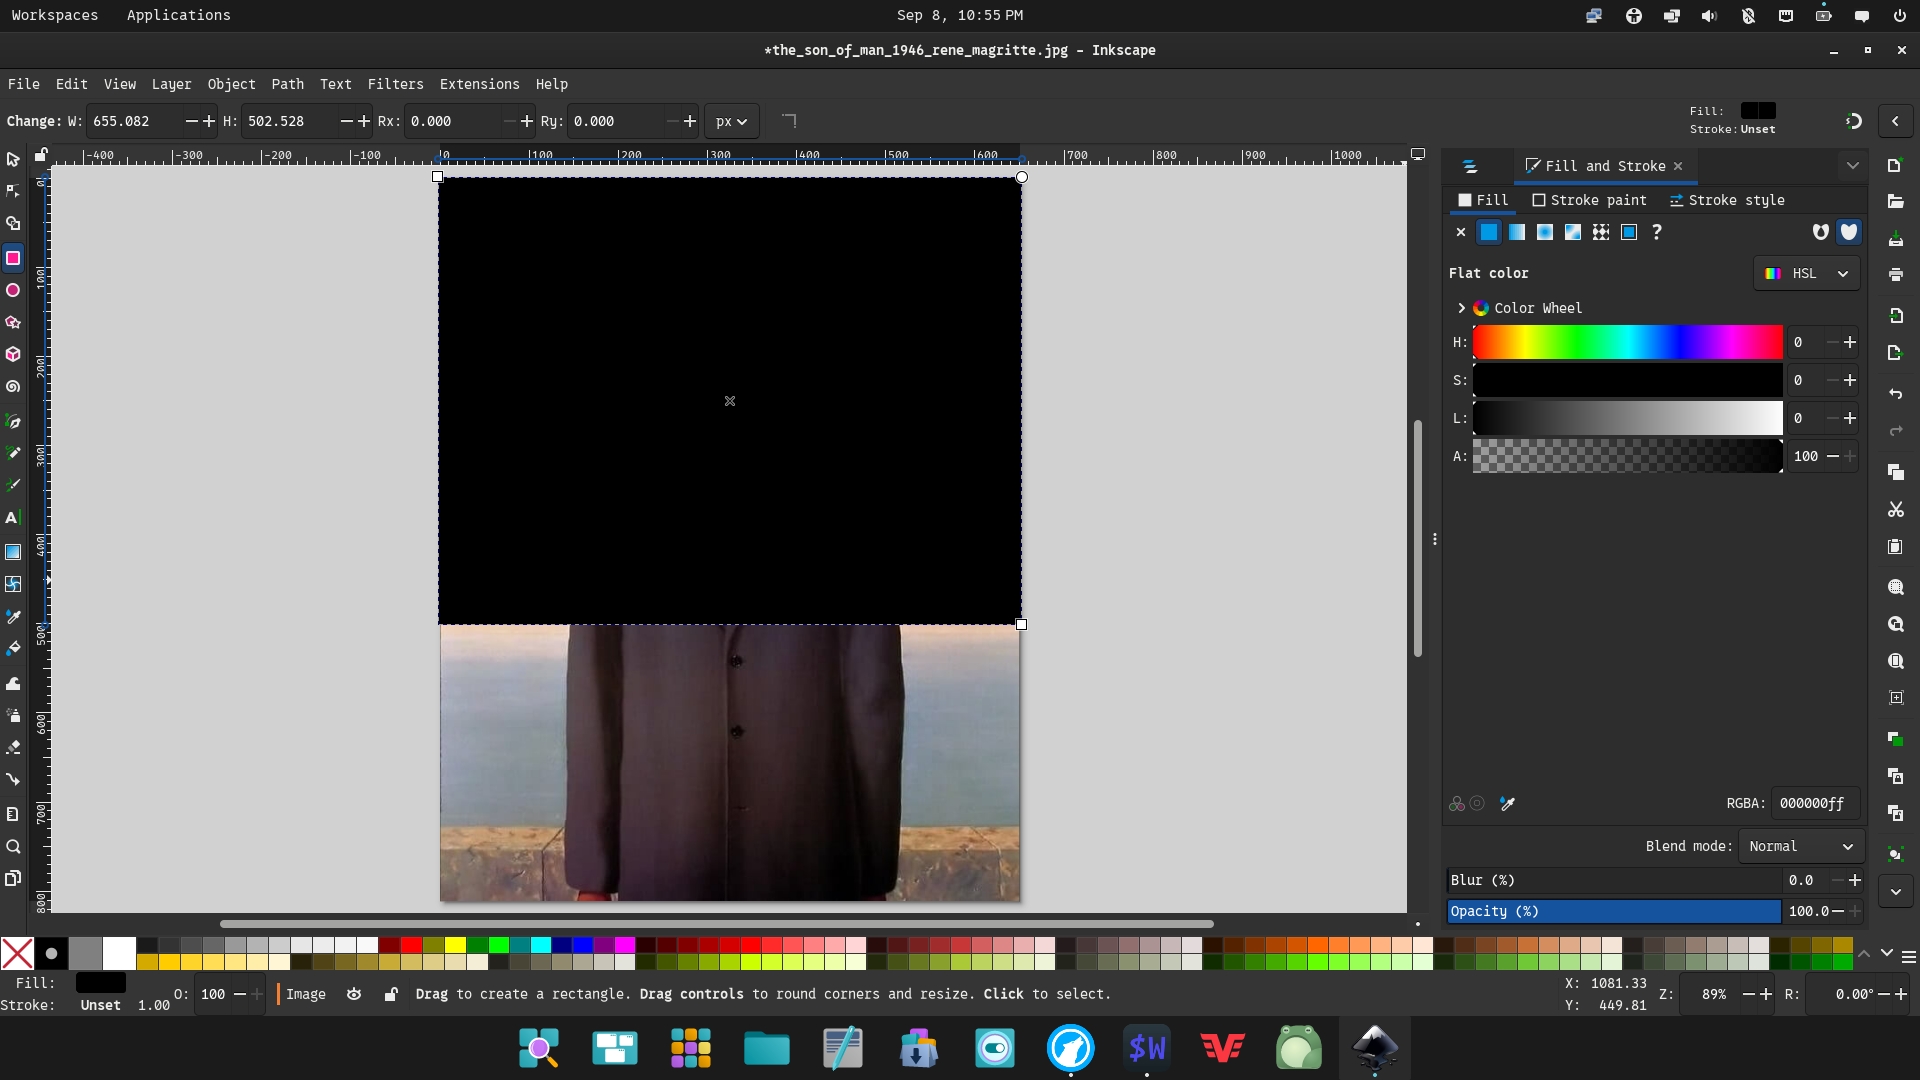Select the Text tool
The image size is (1920, 1080).
13,518
